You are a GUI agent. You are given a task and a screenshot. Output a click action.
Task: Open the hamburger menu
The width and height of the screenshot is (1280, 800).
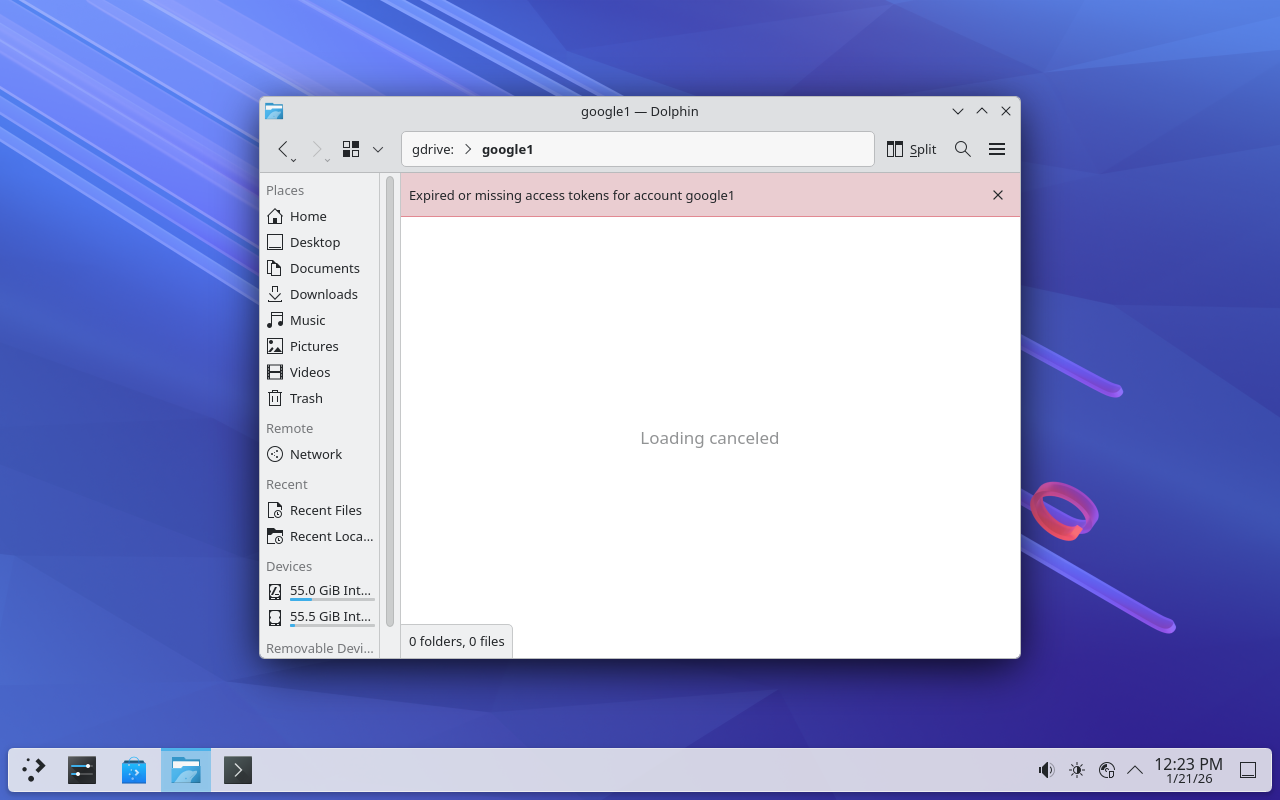click(996, 149)
